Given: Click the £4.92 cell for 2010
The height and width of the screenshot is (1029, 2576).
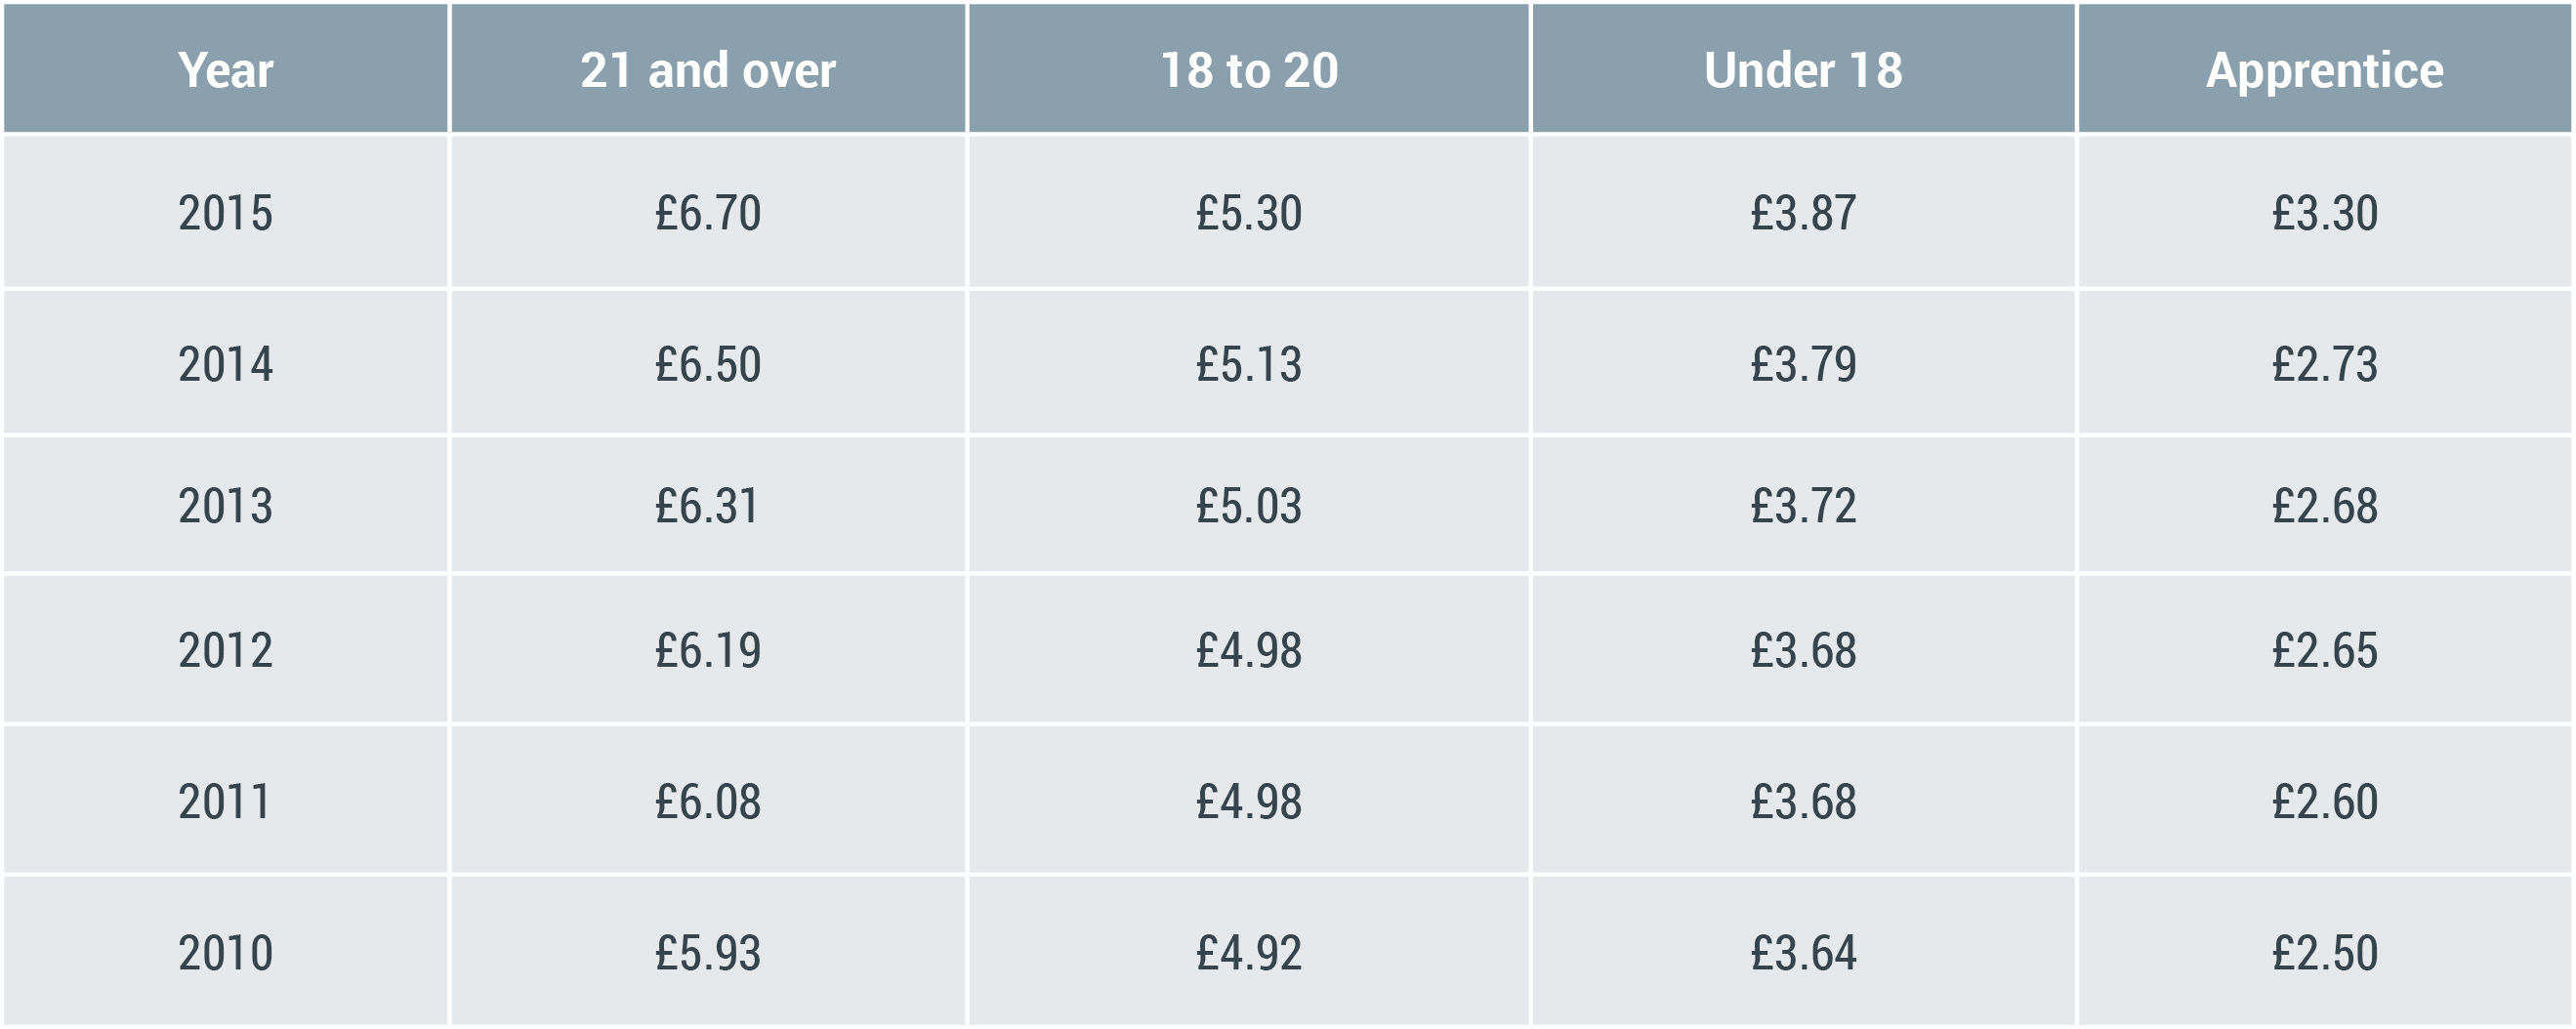Looking at the screenshot, I should pos(1249,953).
